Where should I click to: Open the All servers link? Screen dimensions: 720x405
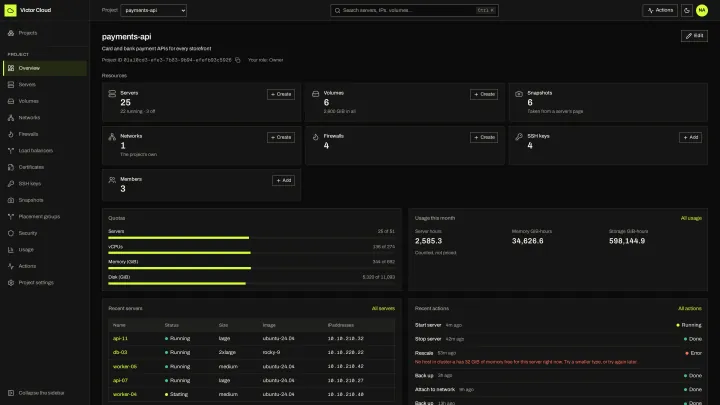point(383,309)
